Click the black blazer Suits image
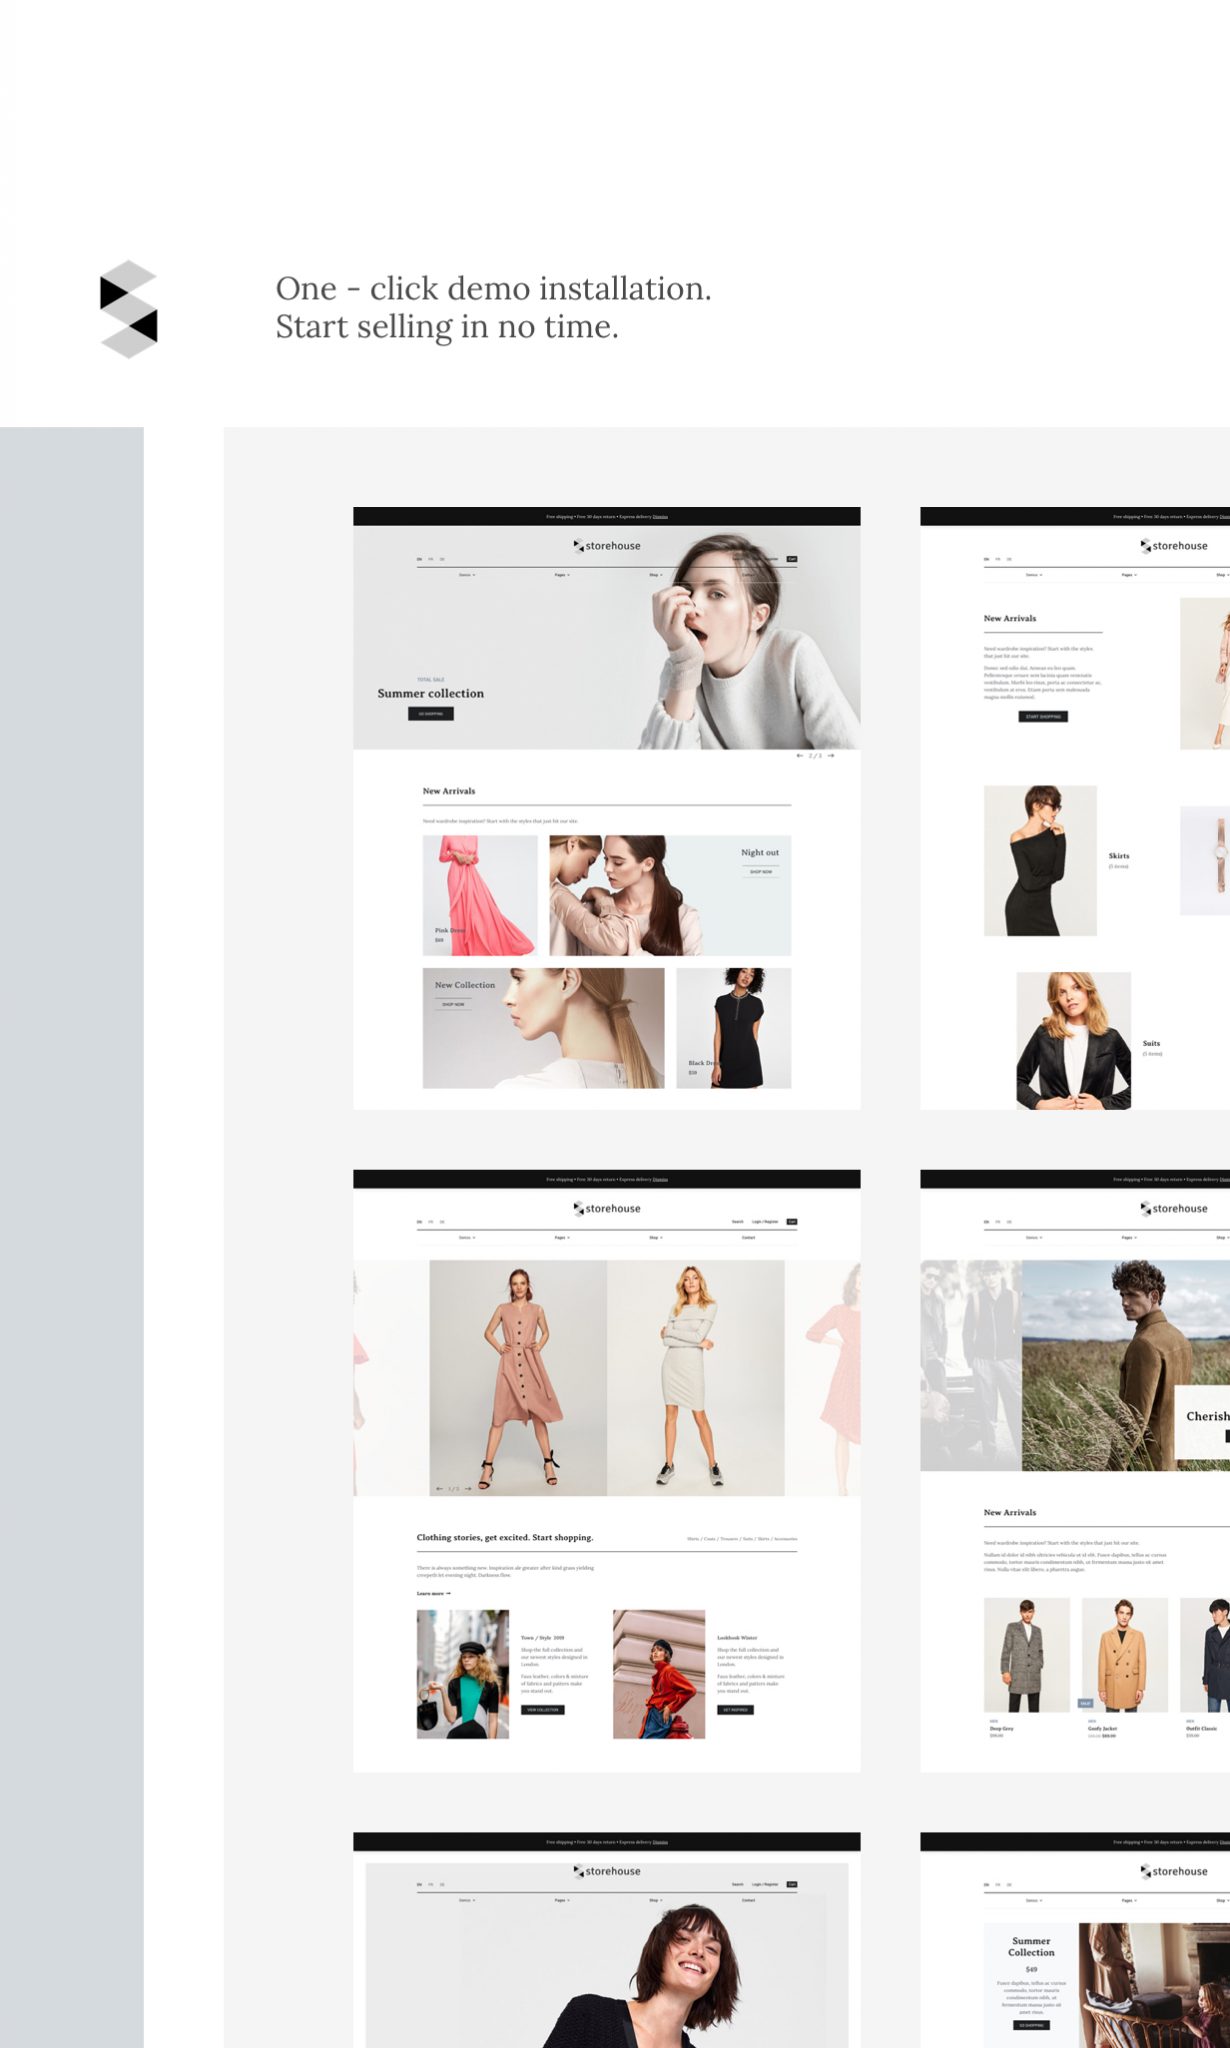Viewport: 1230px width, 2048px height. point(1074,1041)
